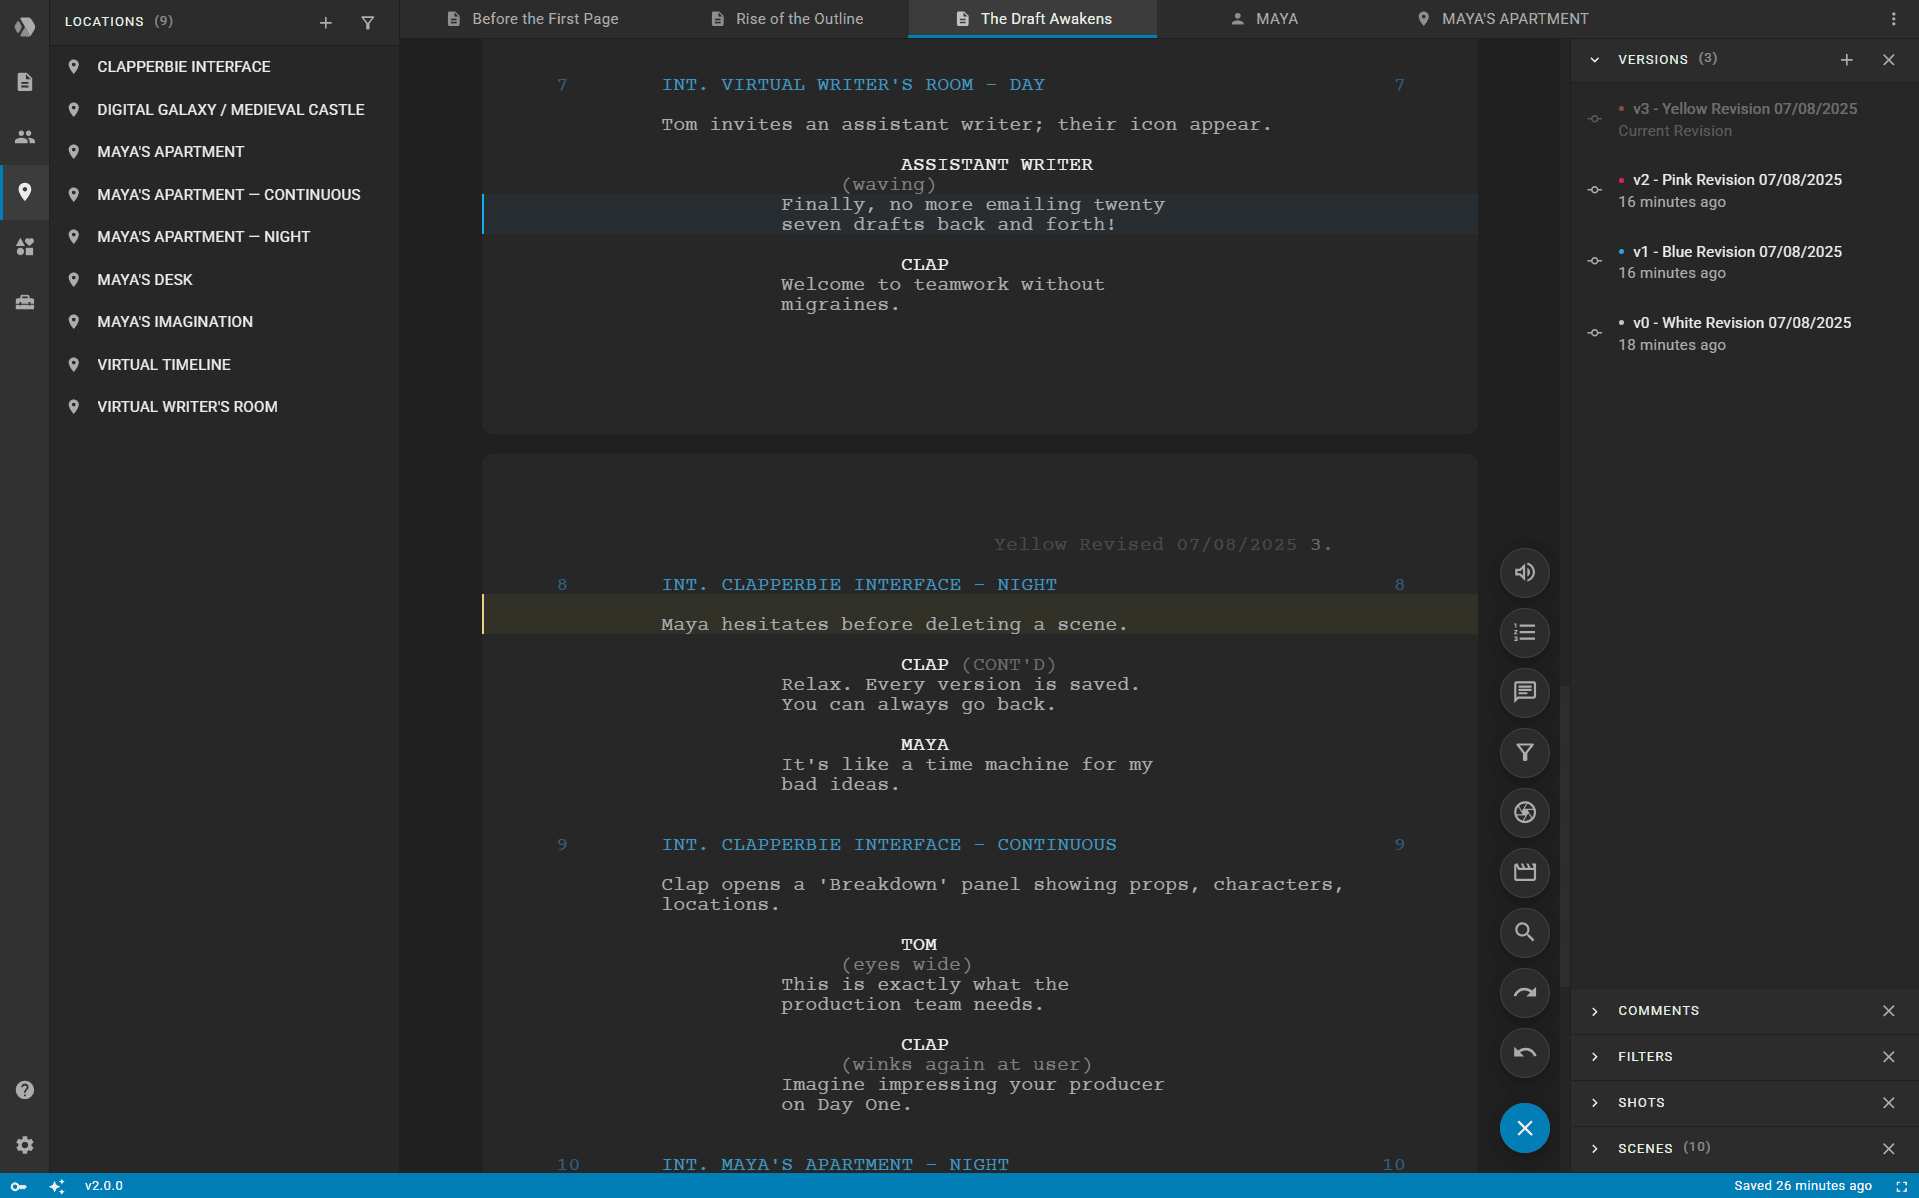
Task: Click 'Saved 26 minutes ago' status
Action: point(1803,1186)
